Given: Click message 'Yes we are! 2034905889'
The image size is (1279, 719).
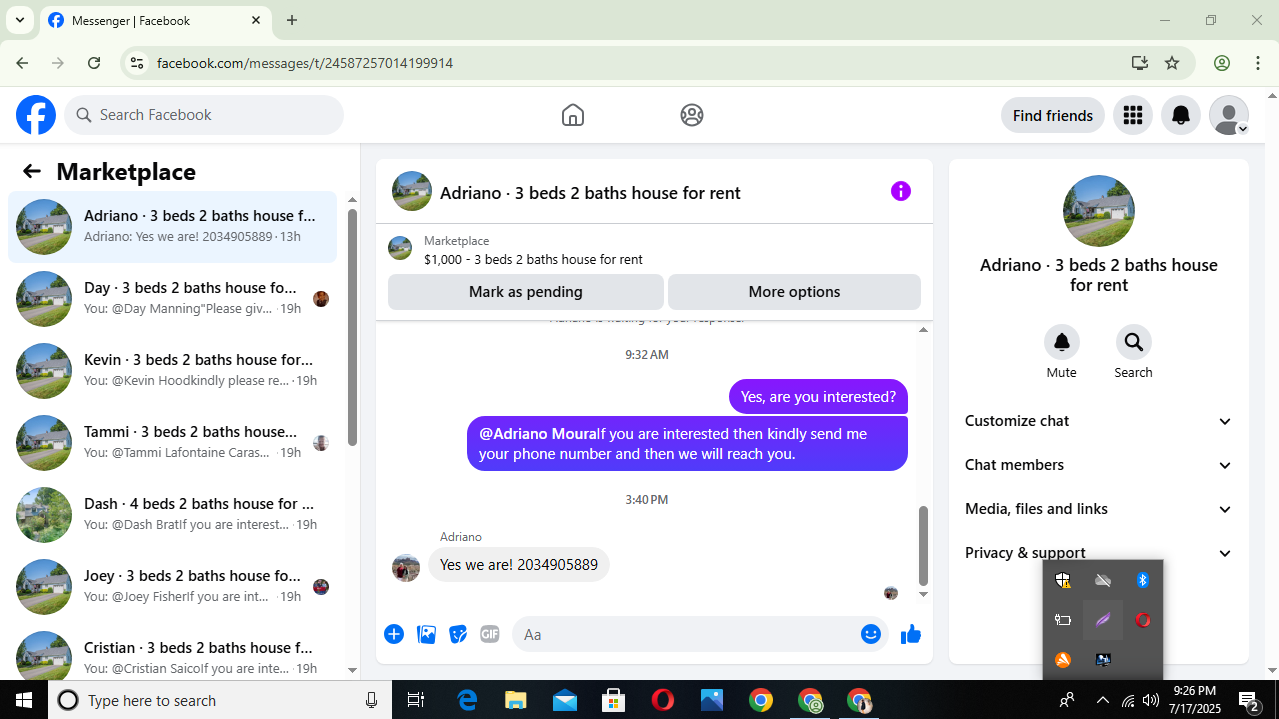Looking at the screenshot, I should coord(519,565).
